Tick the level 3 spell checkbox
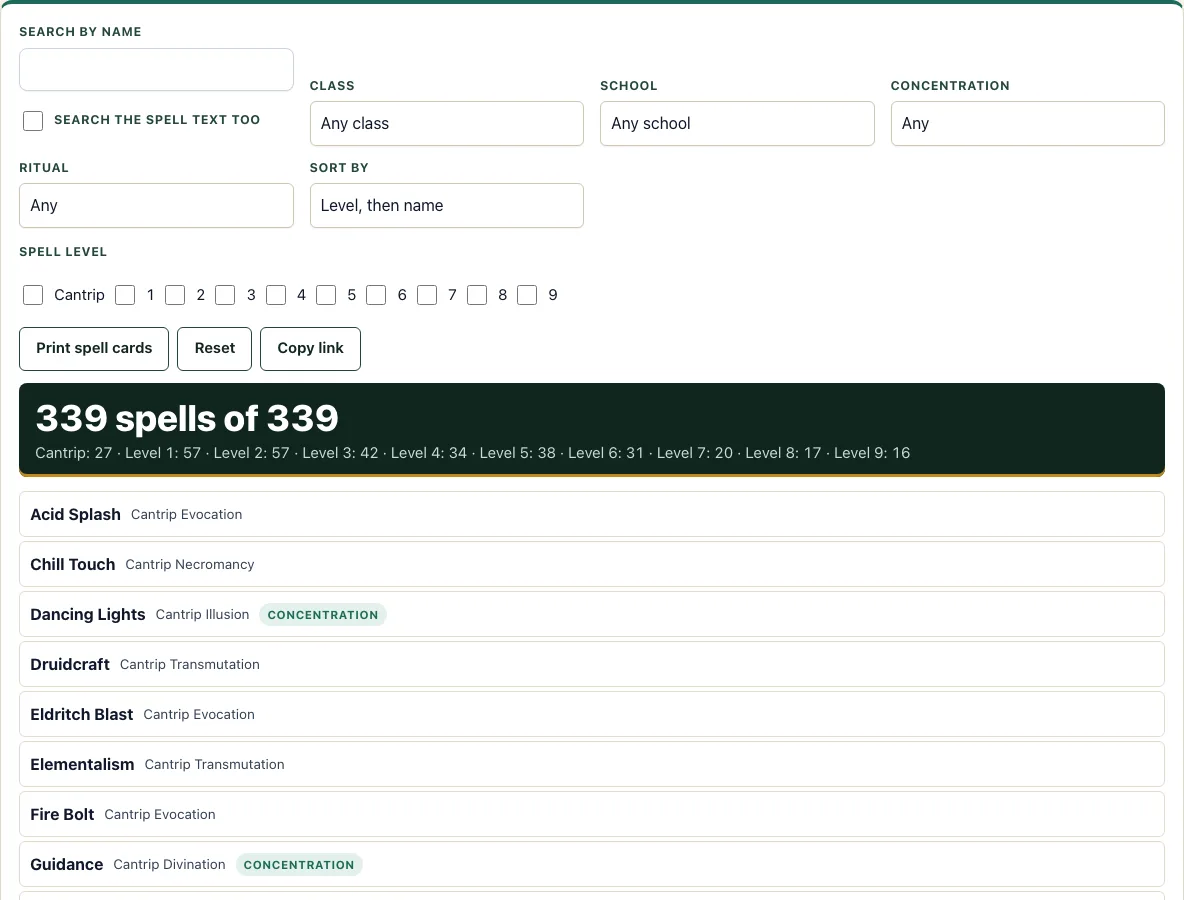Image resolution: width=1184 pixels, height=900 pixels. pos(225,295)
